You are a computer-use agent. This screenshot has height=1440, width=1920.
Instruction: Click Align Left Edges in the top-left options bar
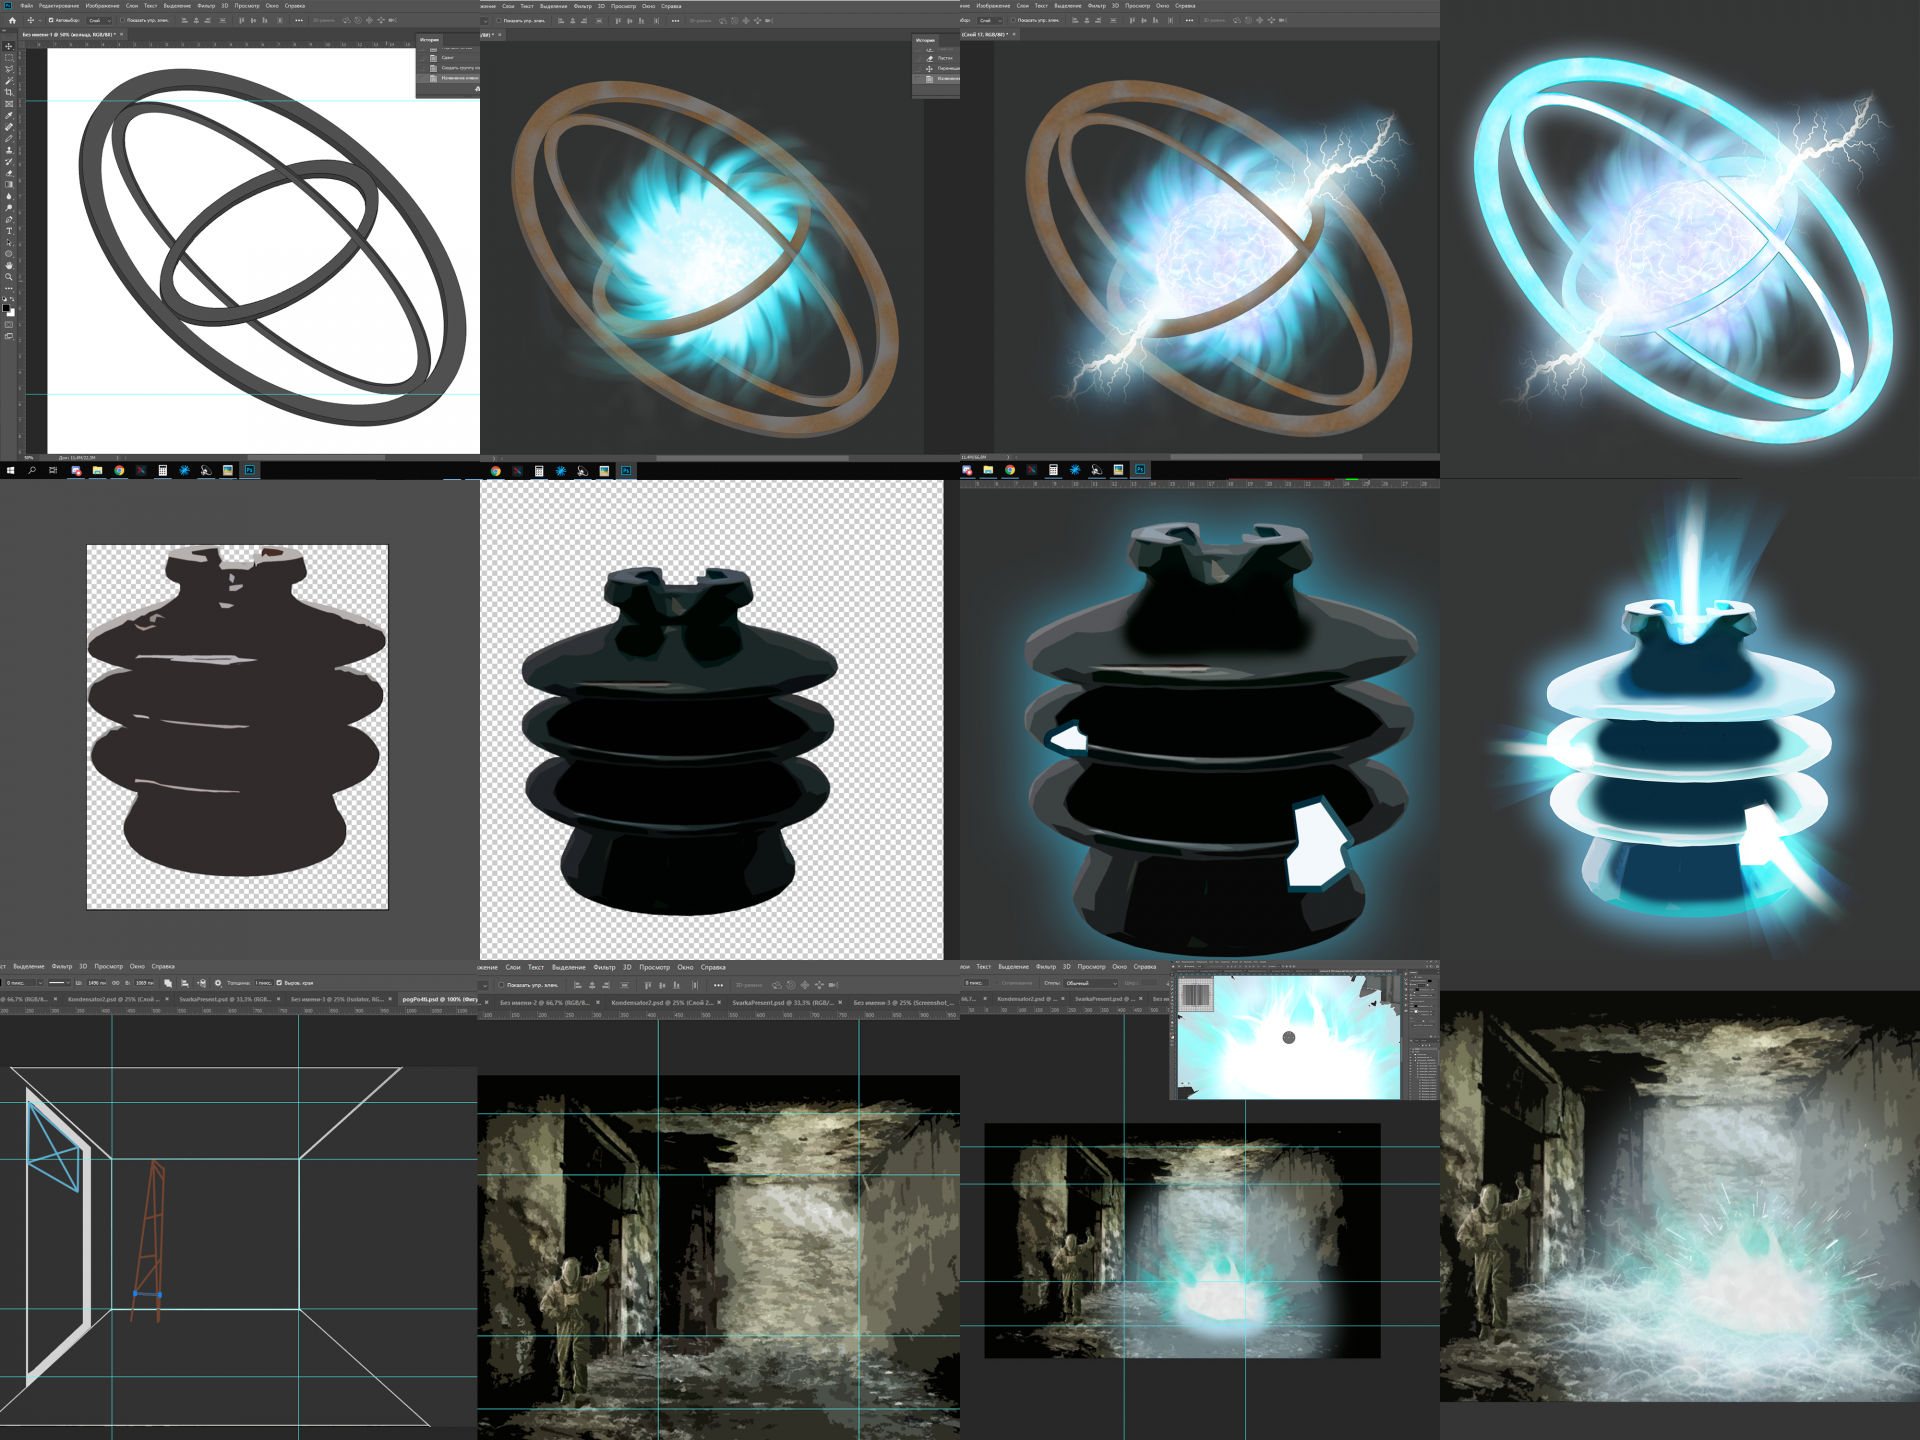click(184, 20)
